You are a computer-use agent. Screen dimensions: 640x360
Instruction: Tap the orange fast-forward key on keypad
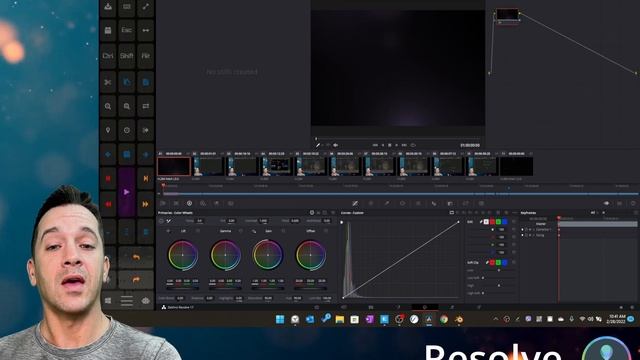(x=145, y=204)
